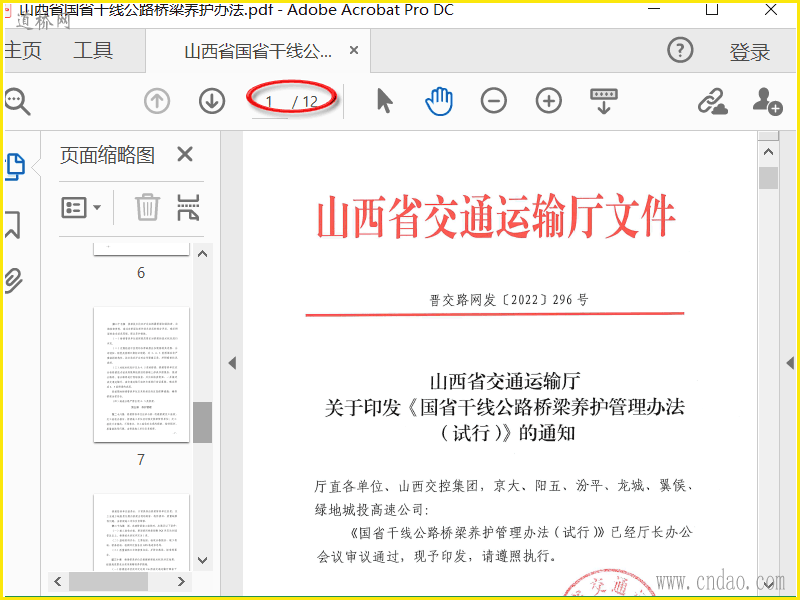Screen dimensions: 800x600
Task: Open Page Thumbnails sidebar icon
Action: [x=15, y=167]
